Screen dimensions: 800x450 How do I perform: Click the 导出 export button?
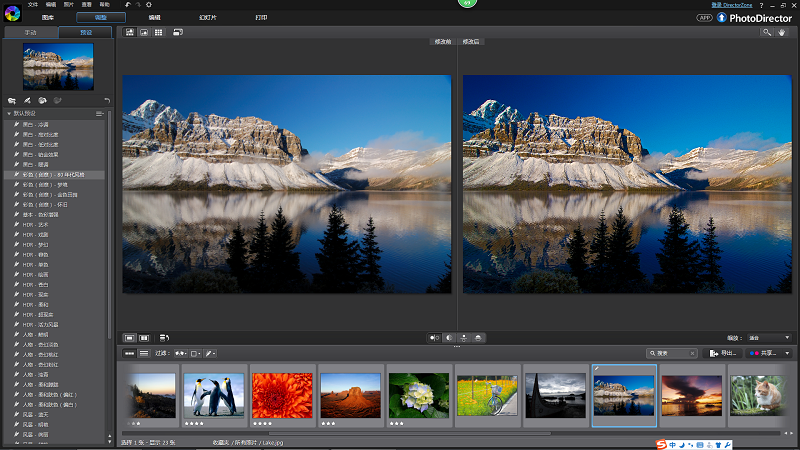pyautogui.click(x=723, y=353)
